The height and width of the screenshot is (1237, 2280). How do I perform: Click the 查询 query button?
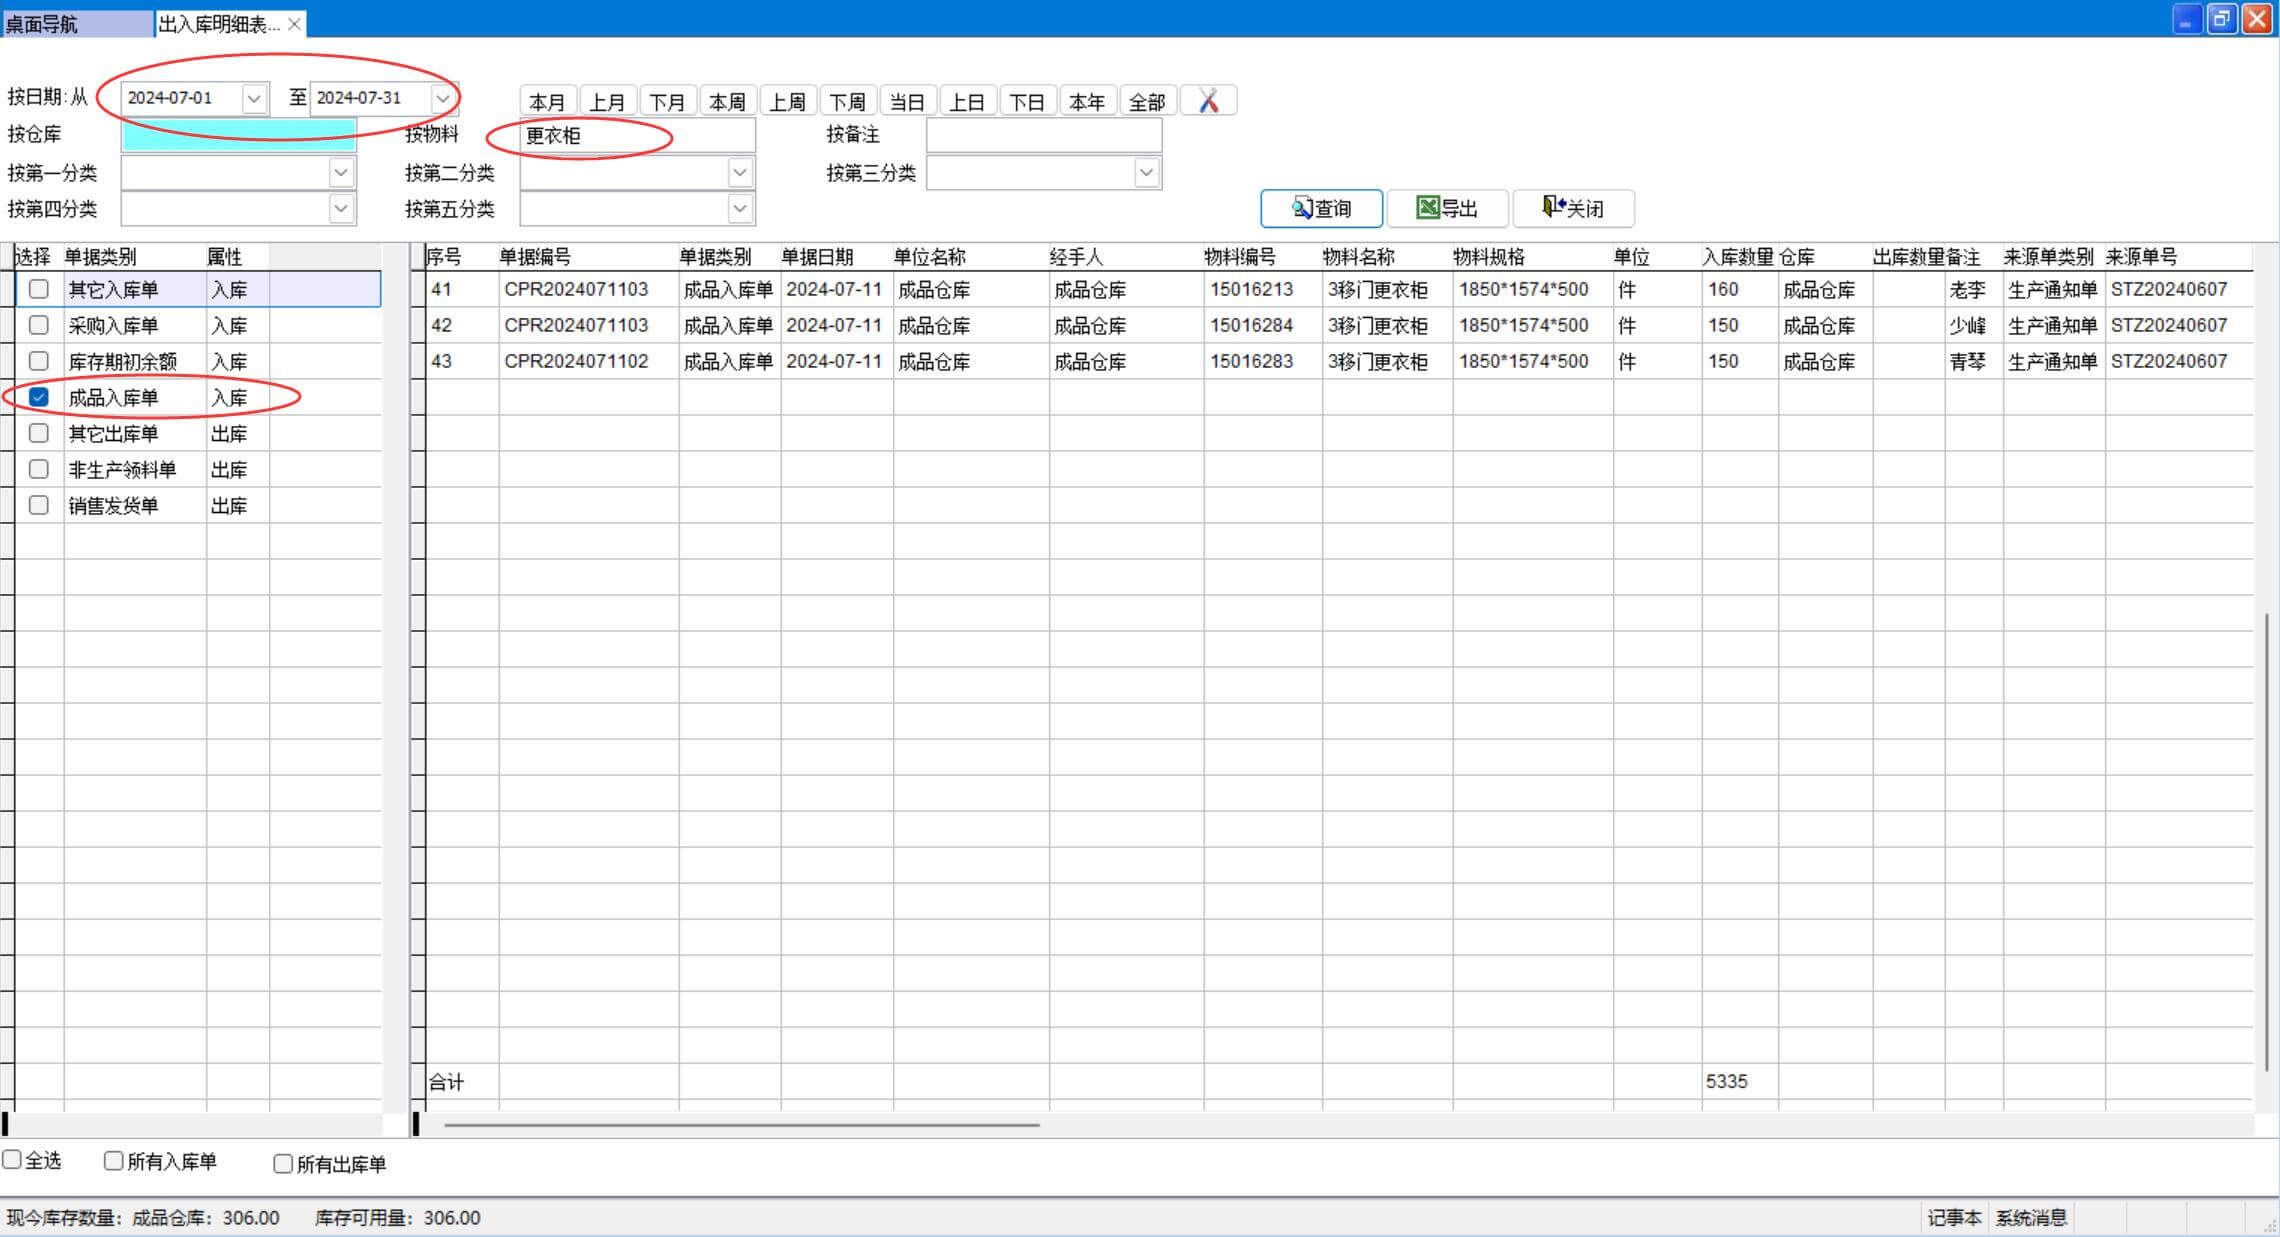[1321, 208]
